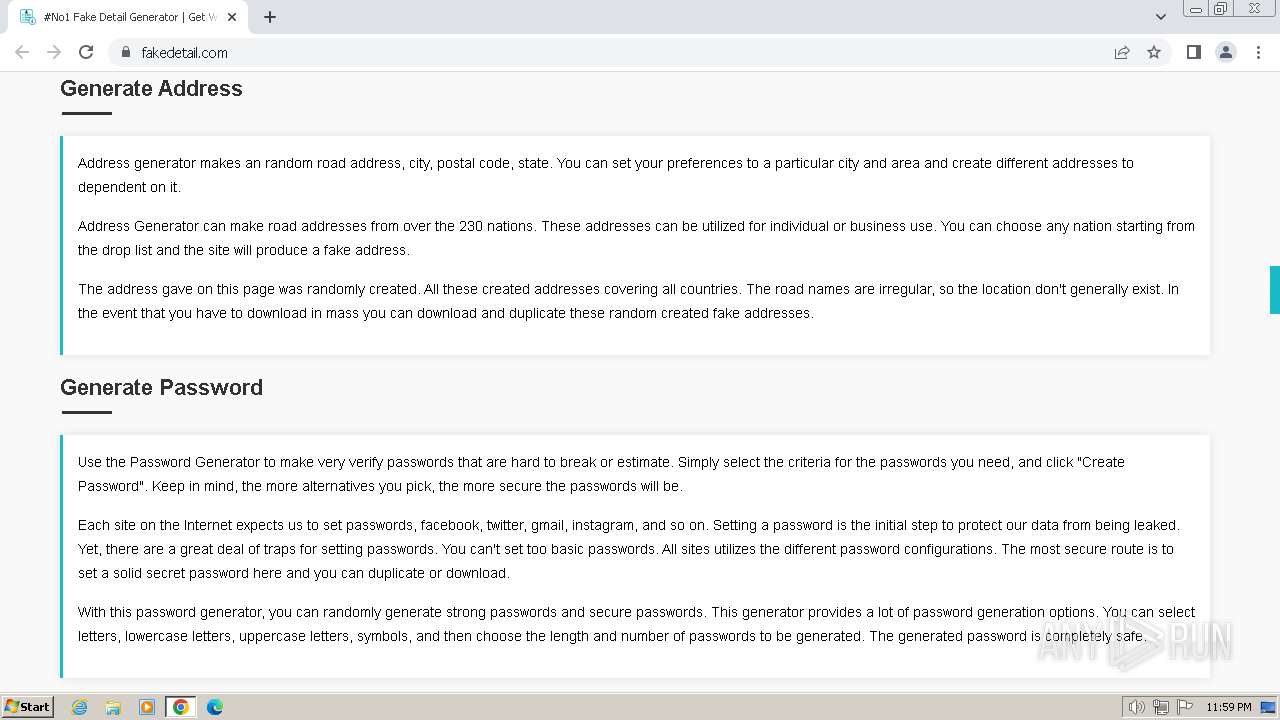This screenshot has width=1280, height=720.
Task: Open the browser side panel
Action: point(1193,52)
